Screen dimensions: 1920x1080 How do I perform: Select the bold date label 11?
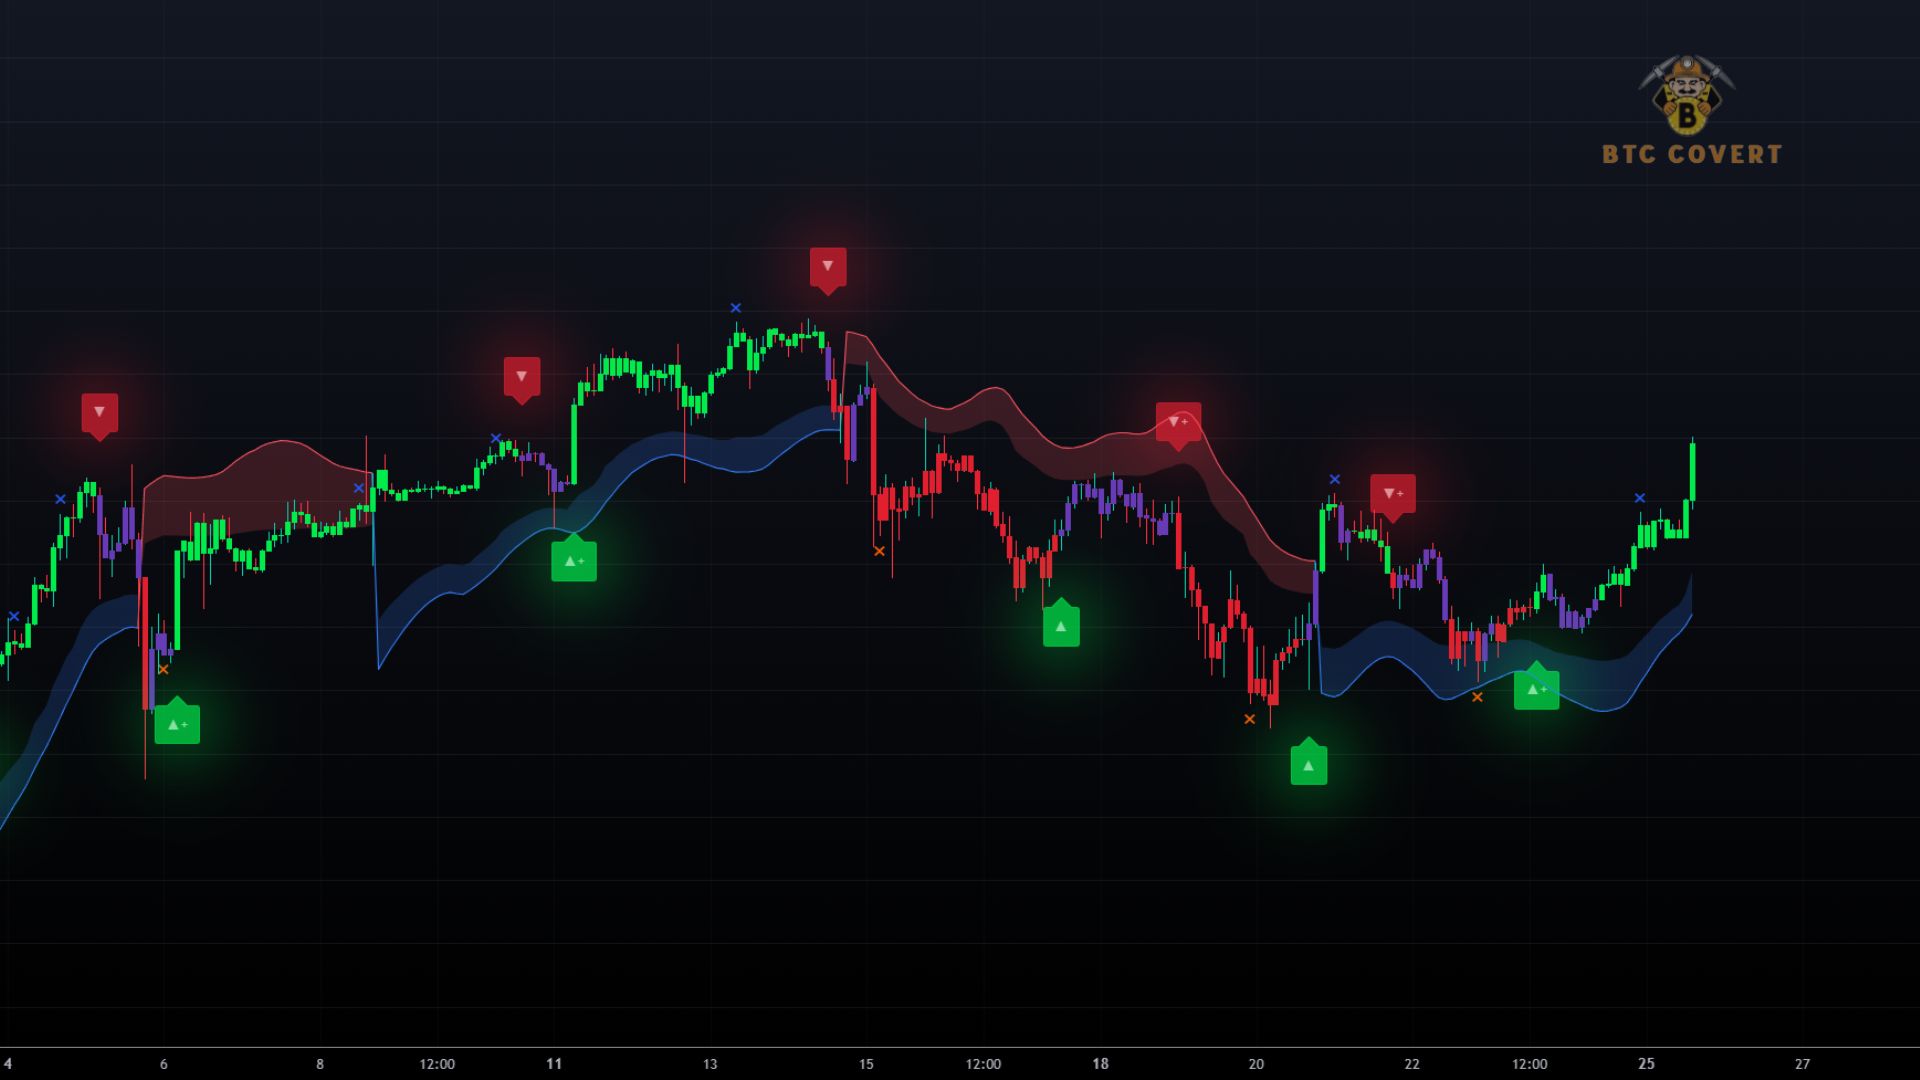(554, 1064)
